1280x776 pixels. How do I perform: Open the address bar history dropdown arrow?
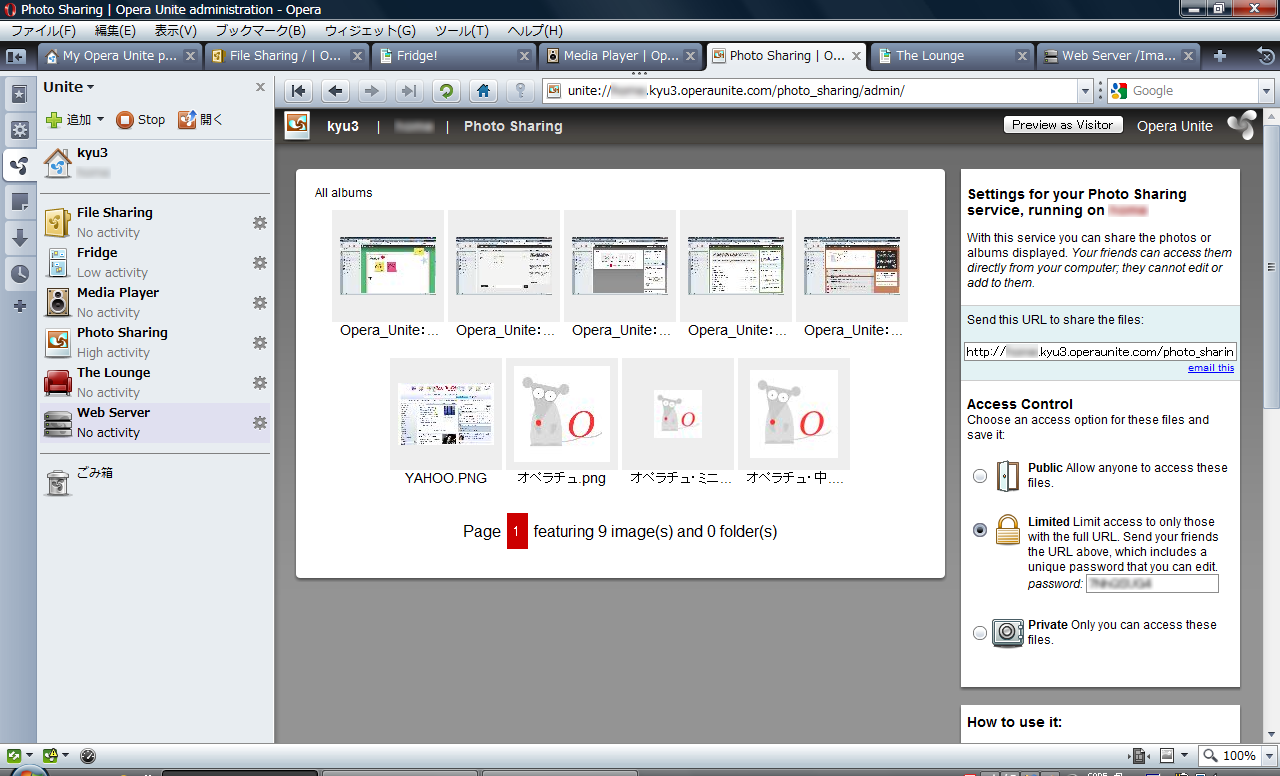[x=1086, y=91]
